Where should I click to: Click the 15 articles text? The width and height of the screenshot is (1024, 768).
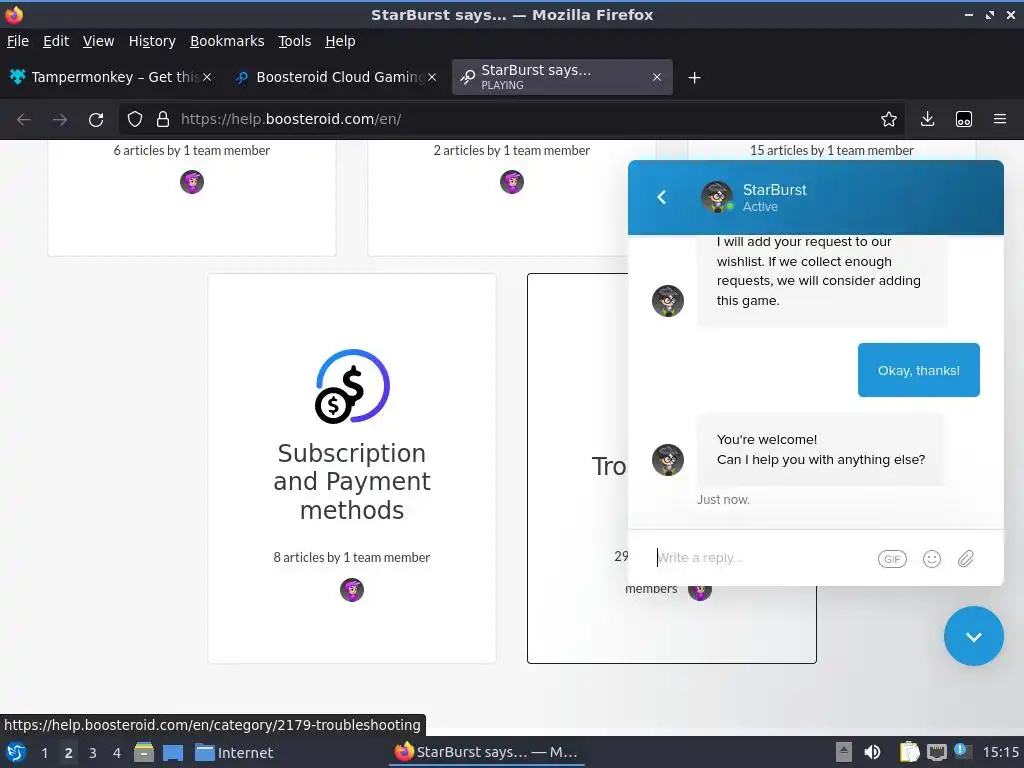[831, 150]
